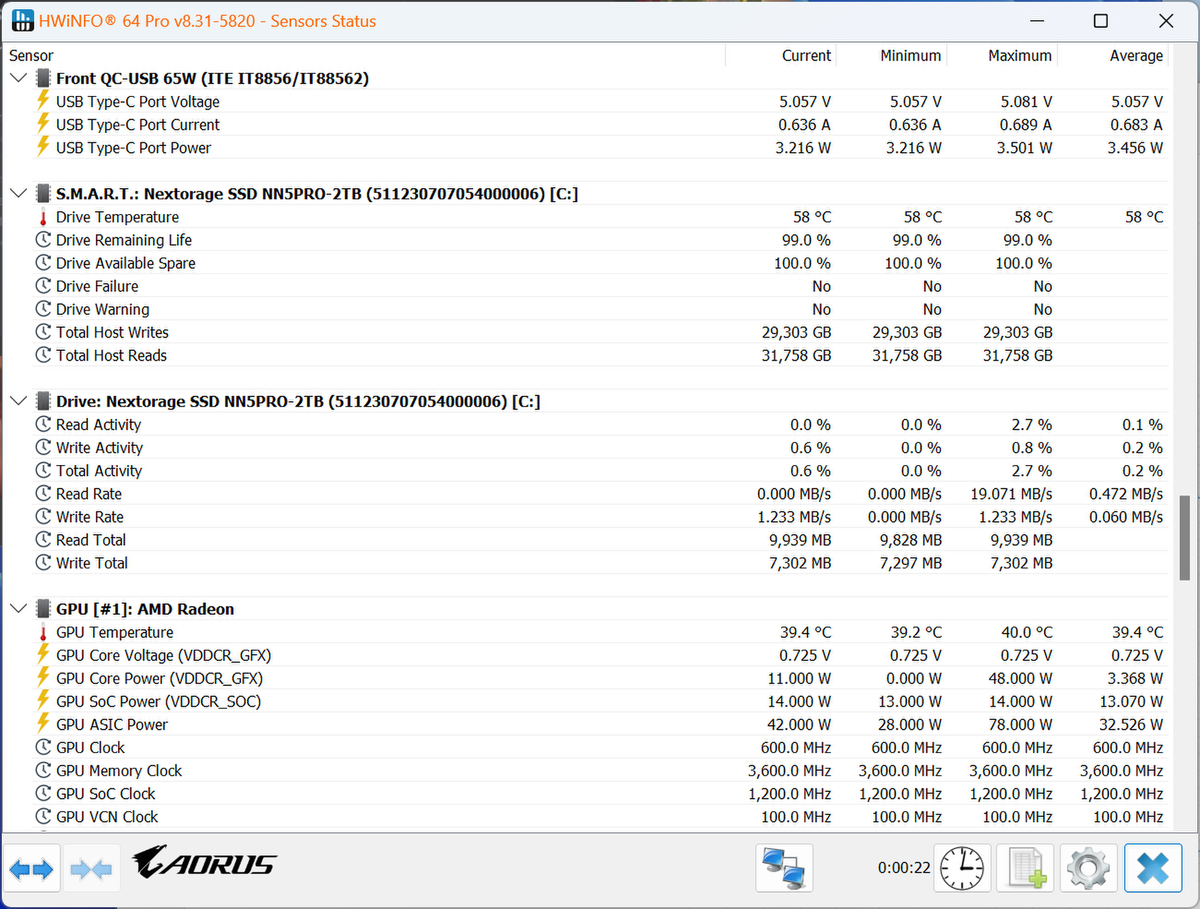Minimize the HWiNFO window

[1037, 21]
